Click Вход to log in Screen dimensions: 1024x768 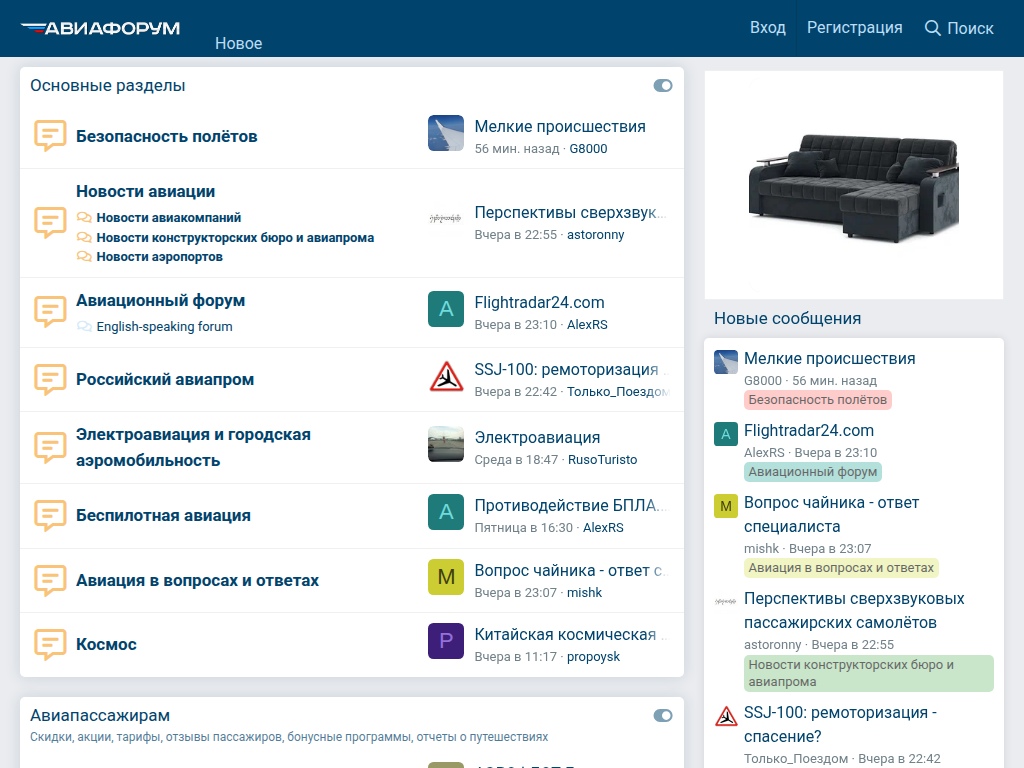(767, 28)
